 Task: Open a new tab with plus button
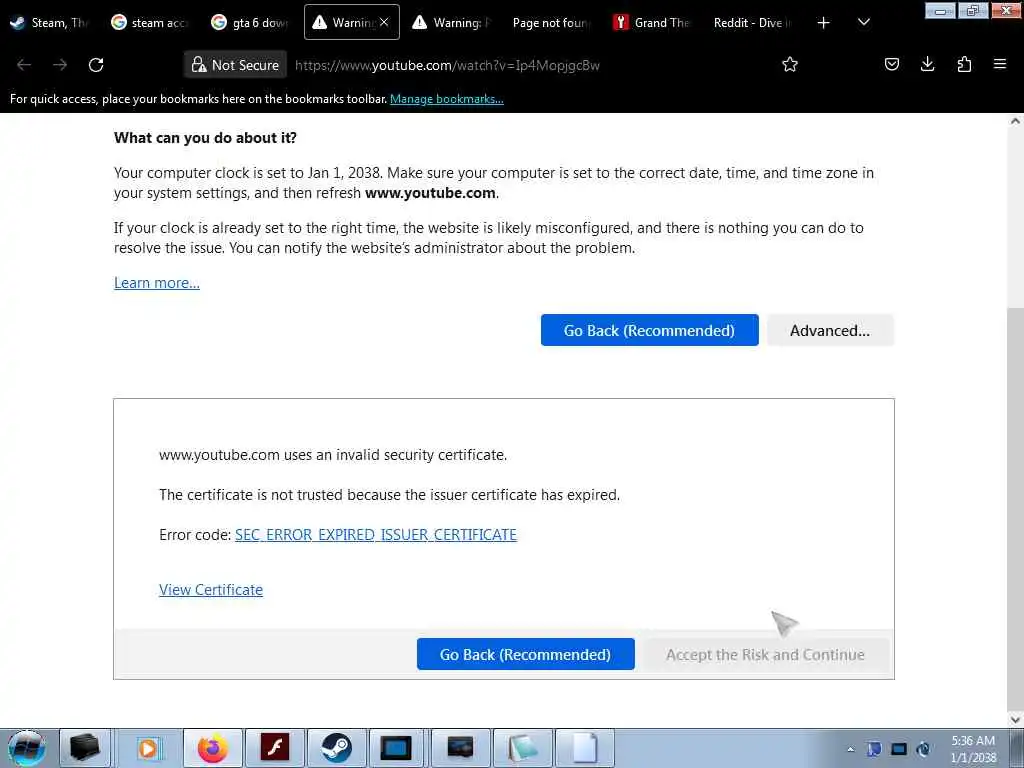click(824, 23)
